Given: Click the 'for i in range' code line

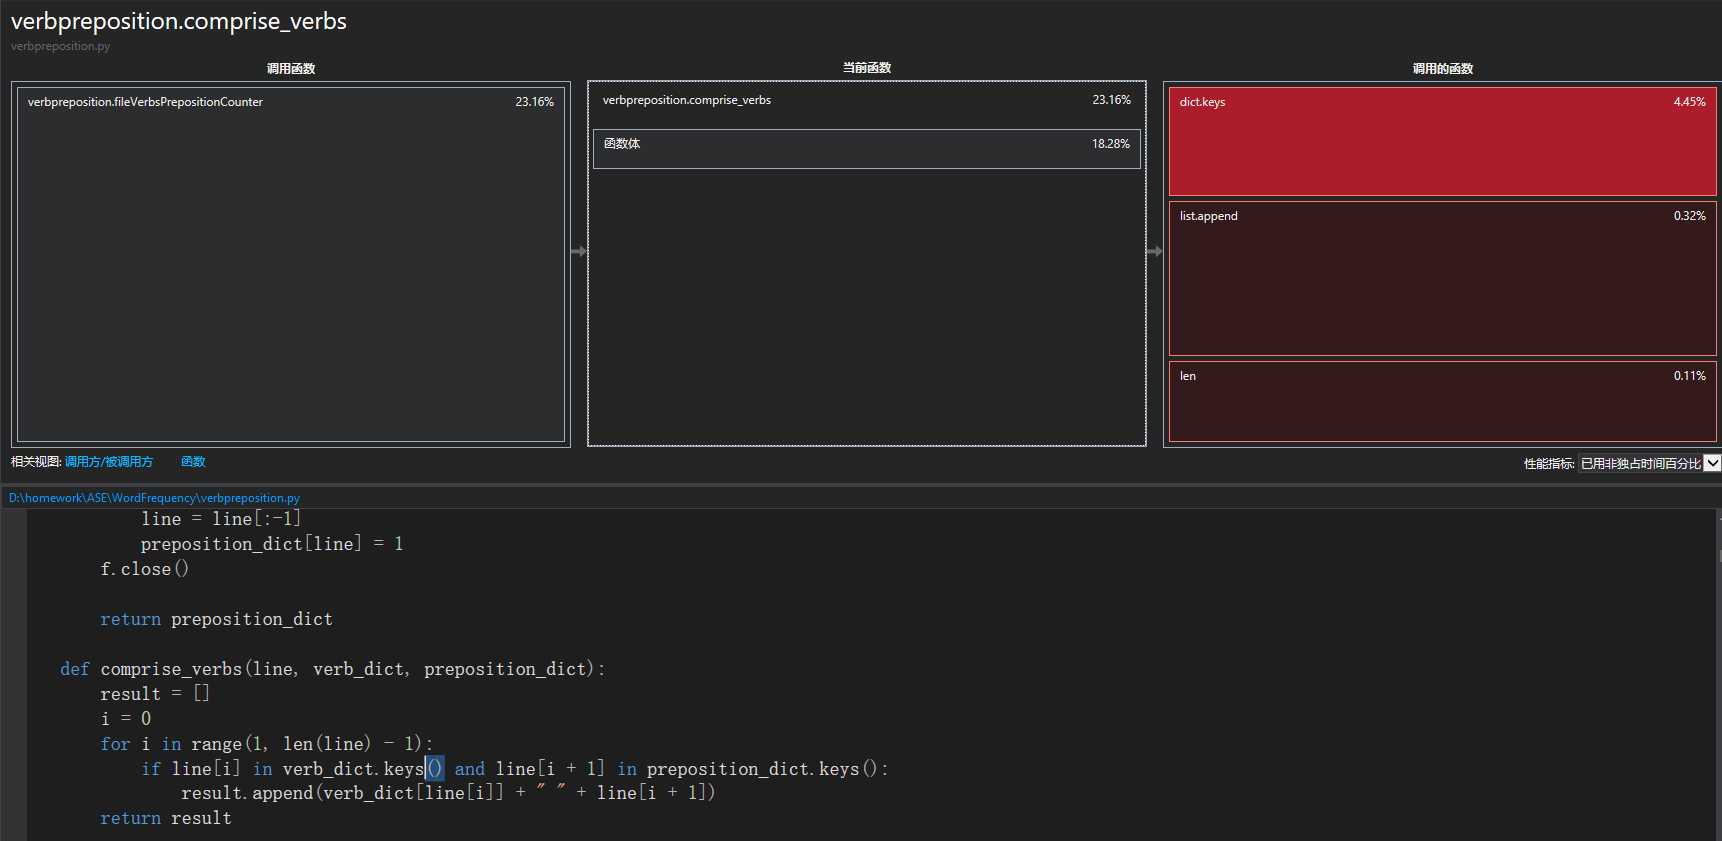Looking at the screenshot, I should tap(266, 744).
